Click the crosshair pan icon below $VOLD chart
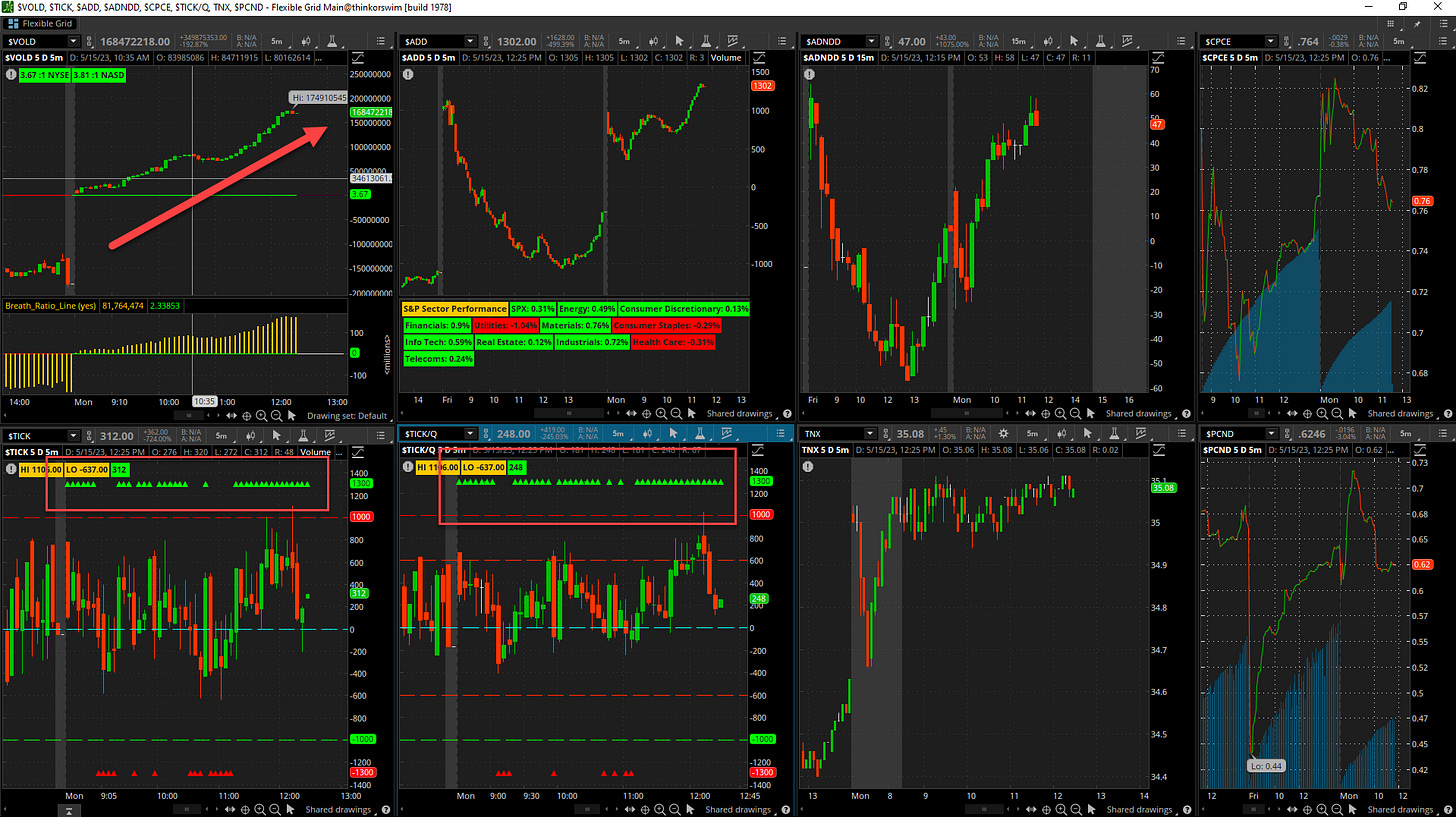Image resolution: width=1456 pixels, height=817 pixels. (x=247, y=415)
